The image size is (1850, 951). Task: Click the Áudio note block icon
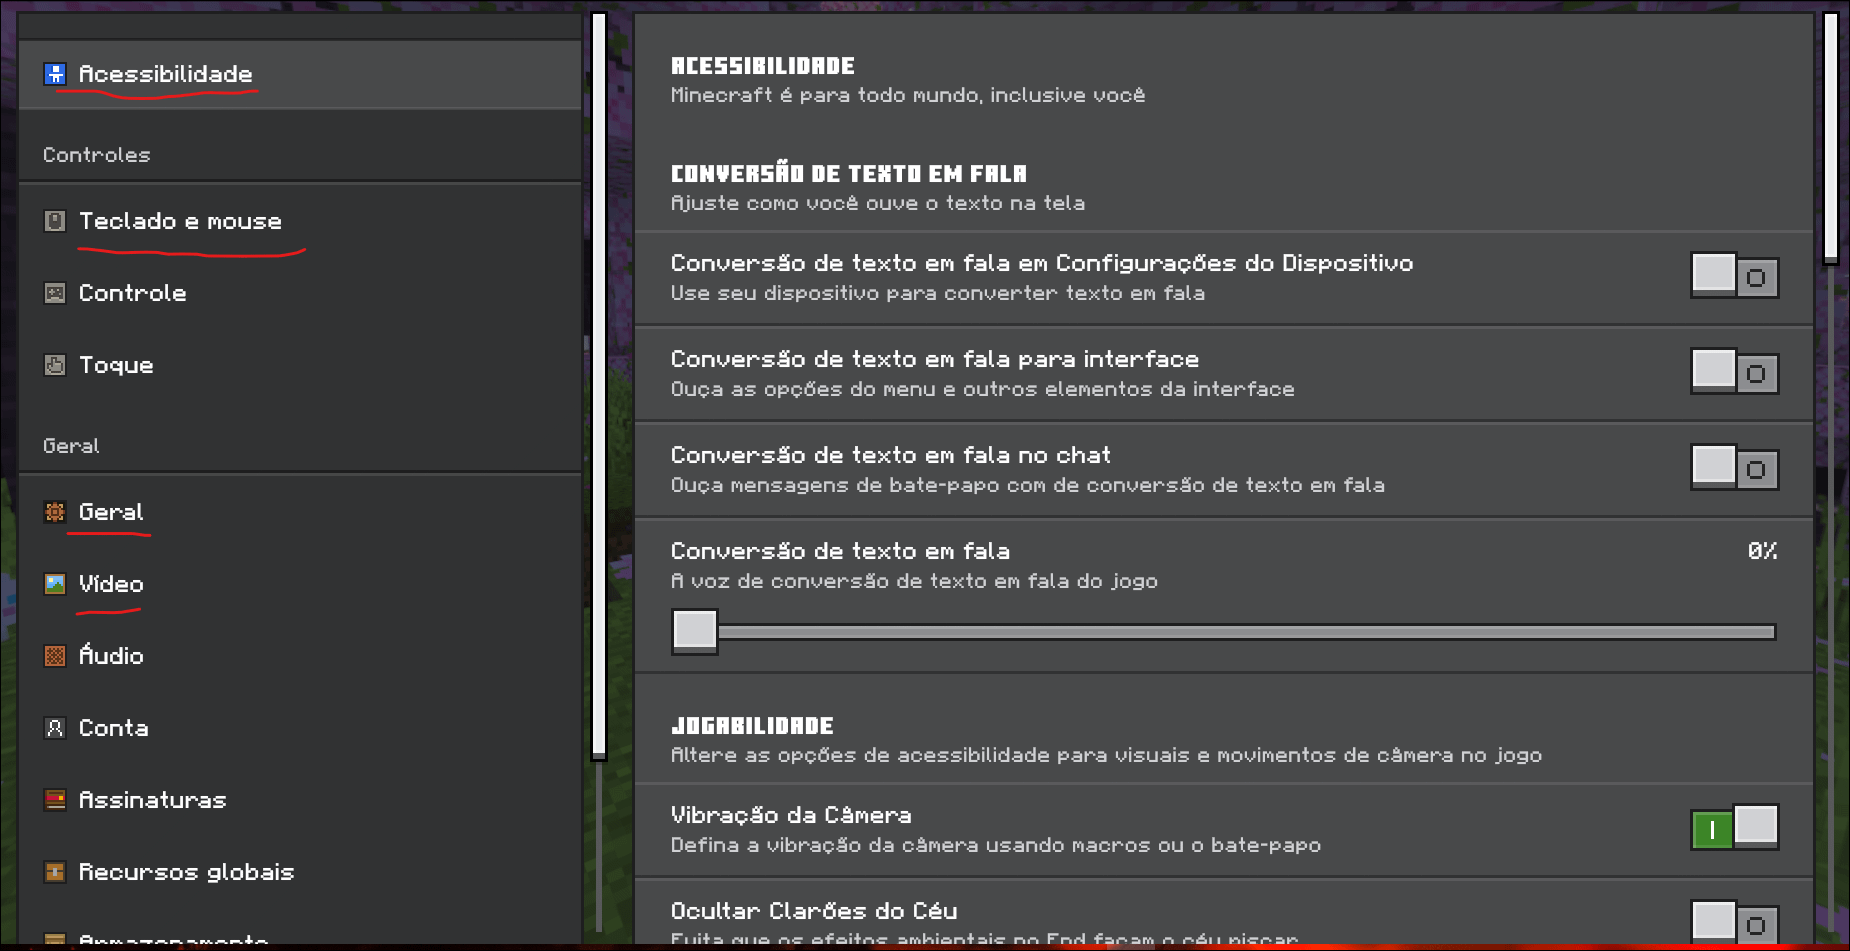tap(55, 656)
